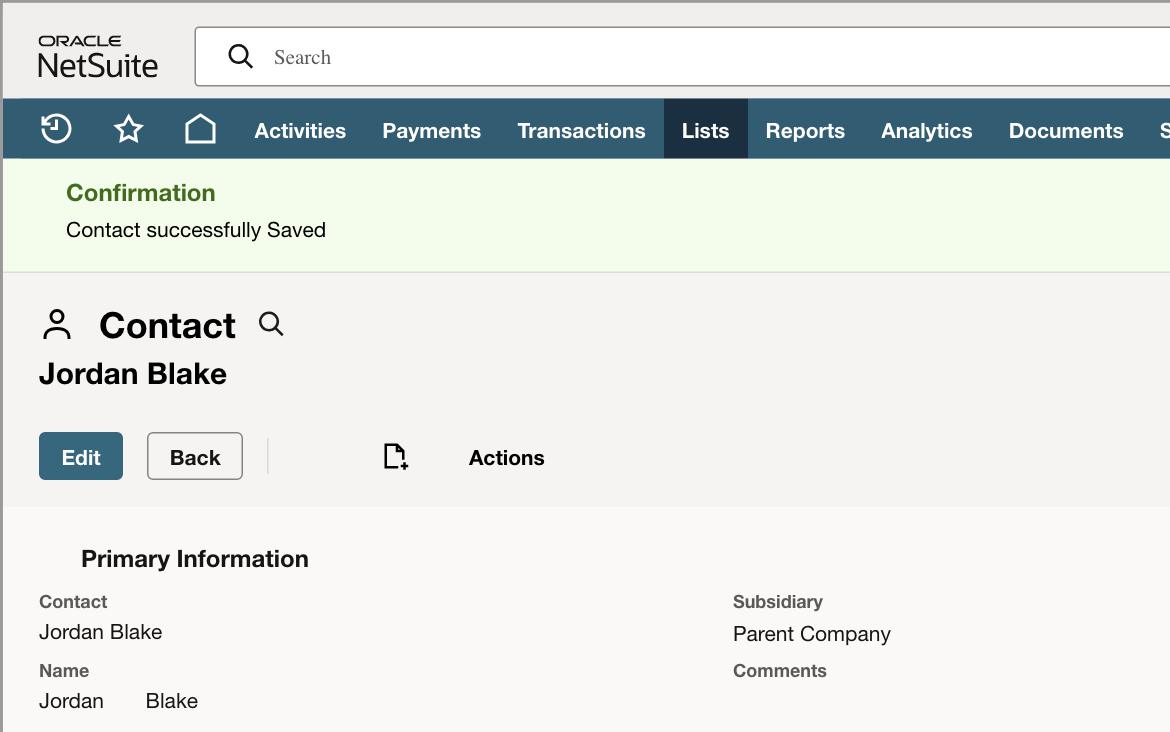
Task: Click the magnifier icon in the search bar
Action: [240, 56]
